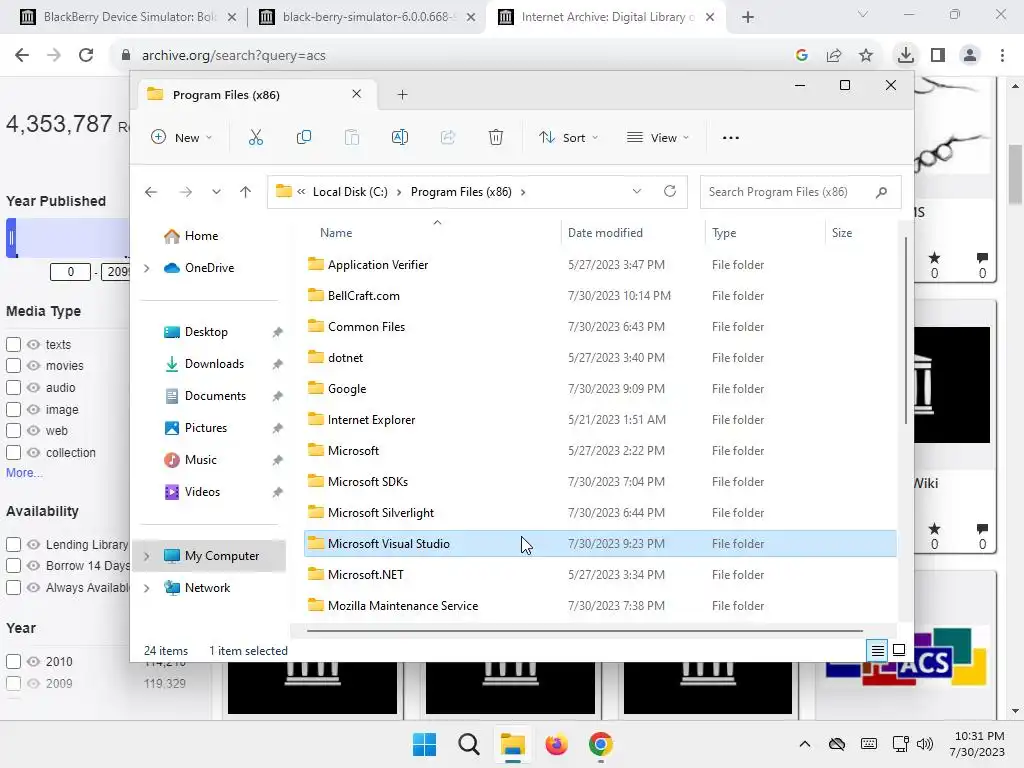Viewport: 1024px width, 768px height.
Task: Switch to black-berry-simulator-6.0.0.668 Chrome tab
Action: [x=367, y=17]
